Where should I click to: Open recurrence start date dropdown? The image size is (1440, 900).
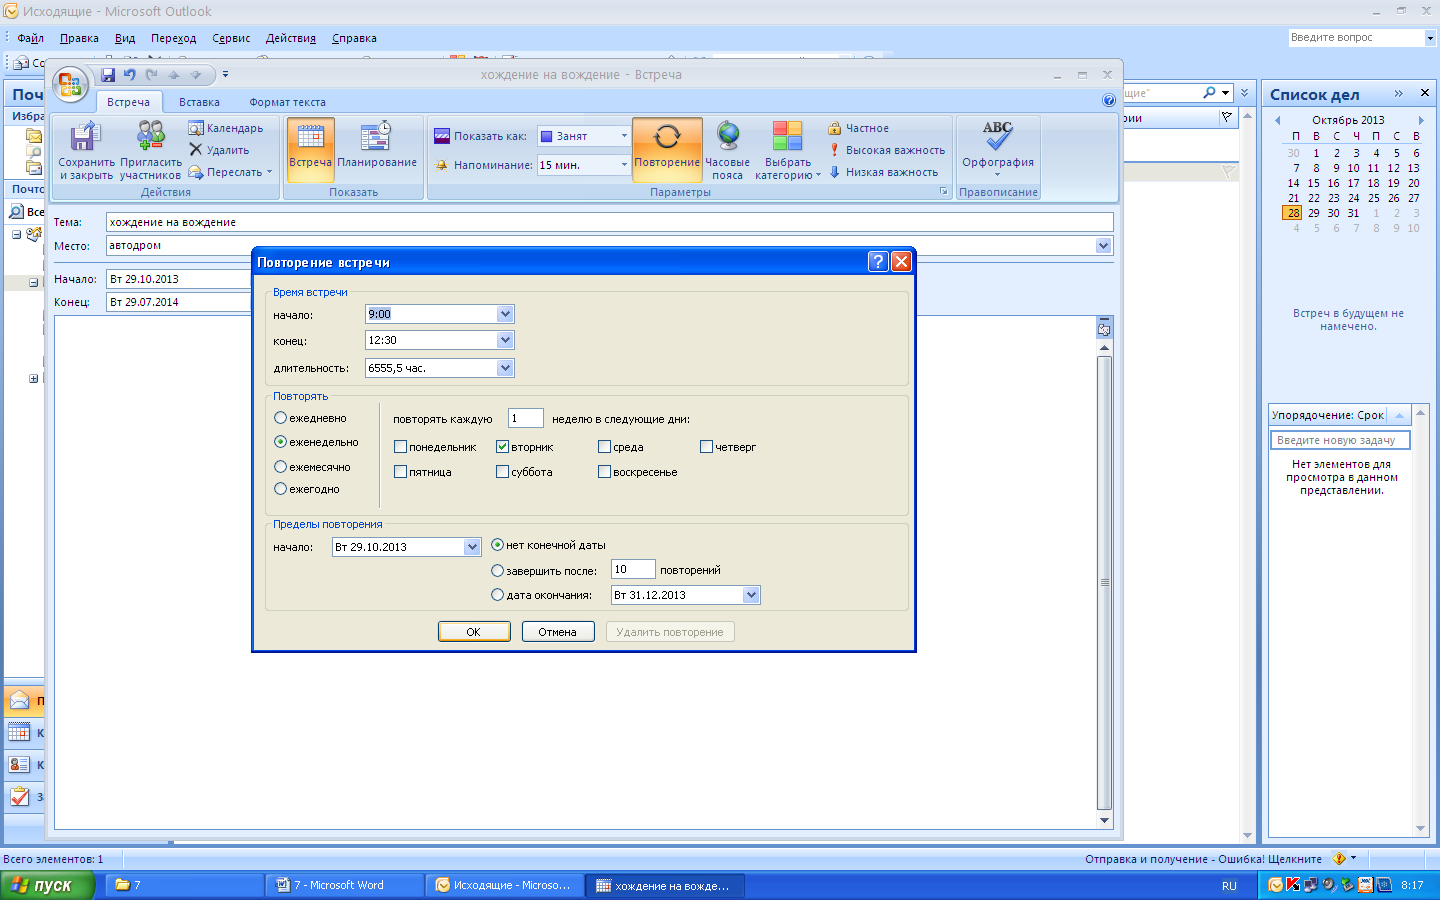(472, 547)
